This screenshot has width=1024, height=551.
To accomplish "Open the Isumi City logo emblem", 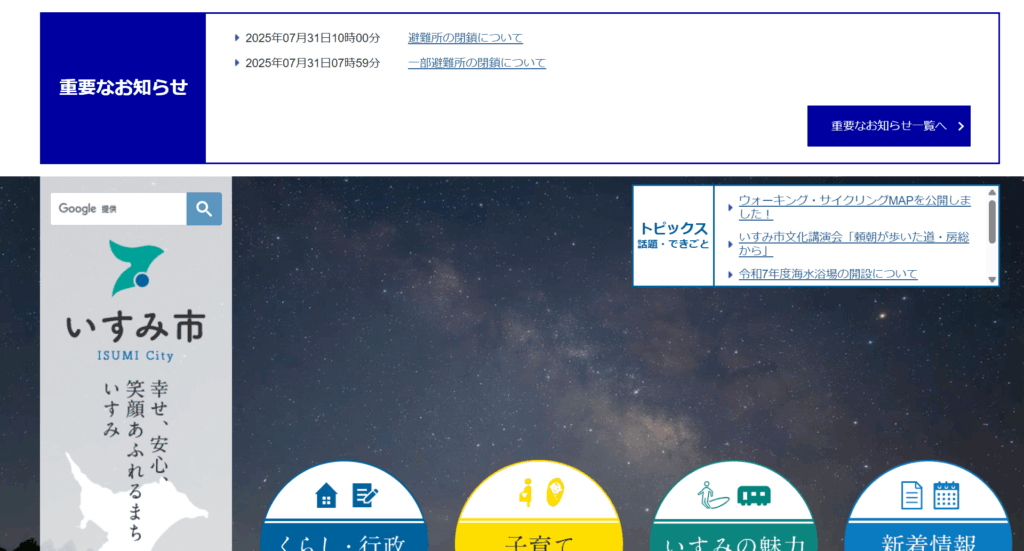I will [136, 268].
